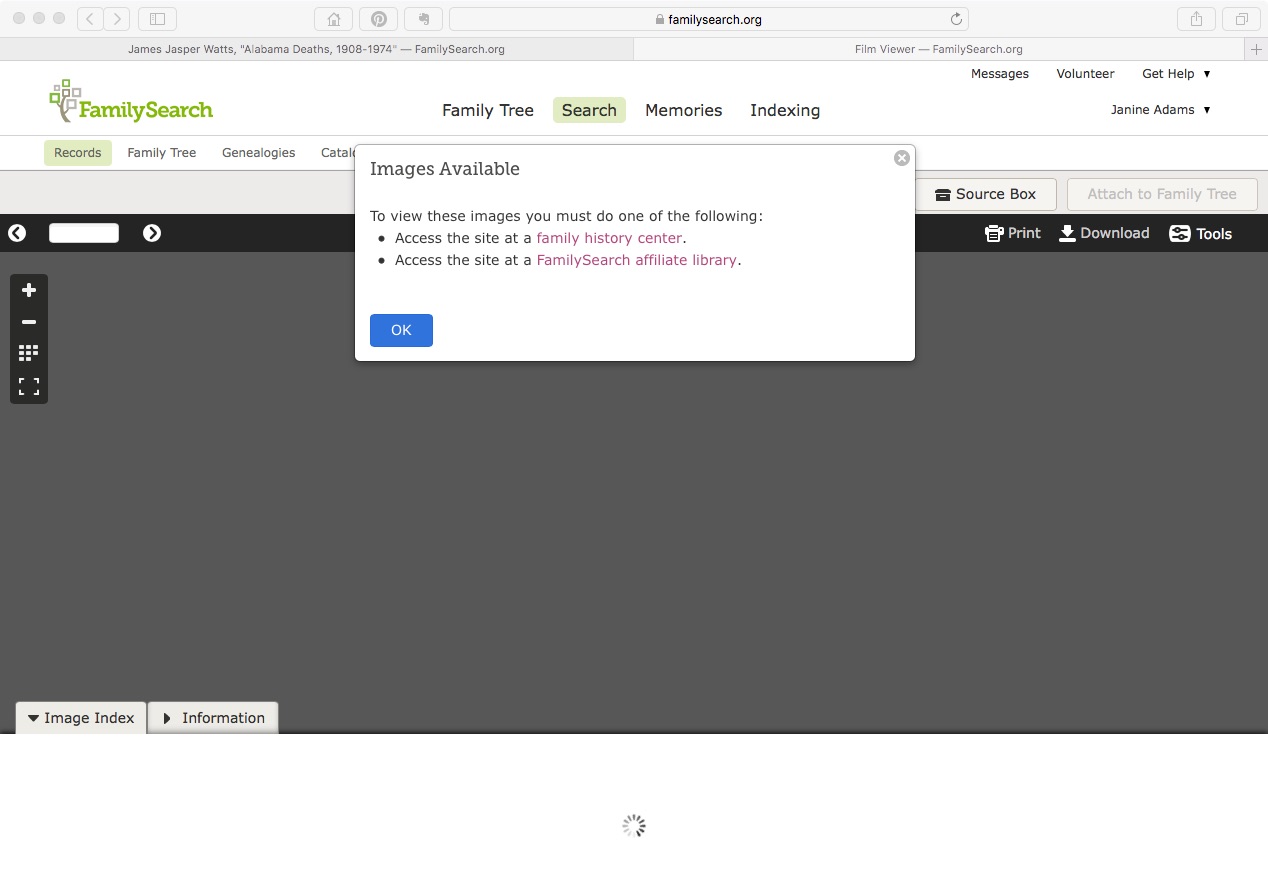Open the multi-image gallery view
The width and height of the screenshot is (1268, 895).
28,352
